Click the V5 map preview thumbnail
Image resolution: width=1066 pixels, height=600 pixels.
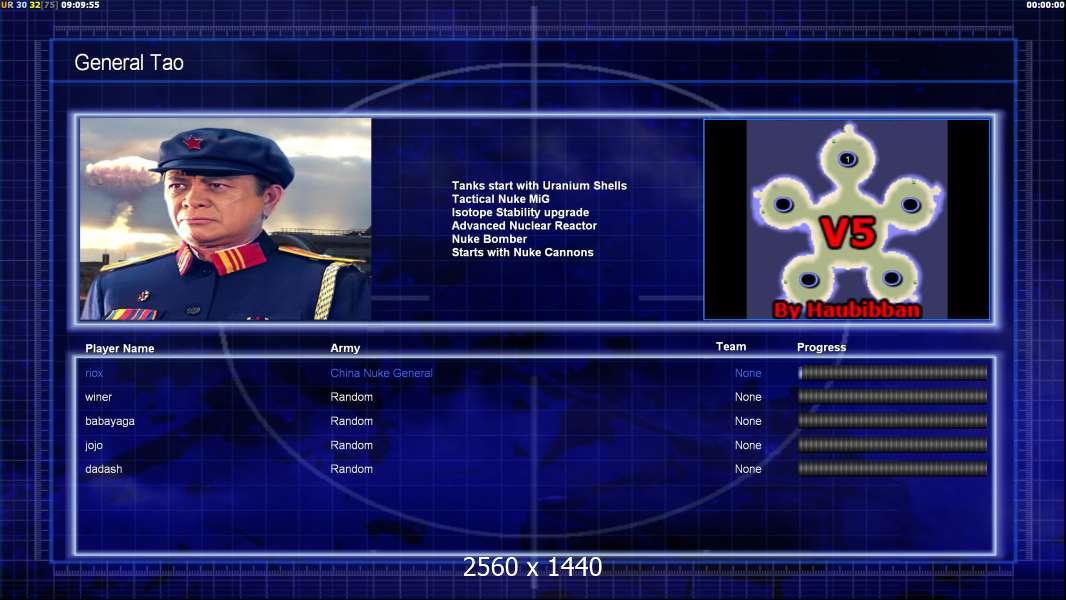click(x=846, y=219)
